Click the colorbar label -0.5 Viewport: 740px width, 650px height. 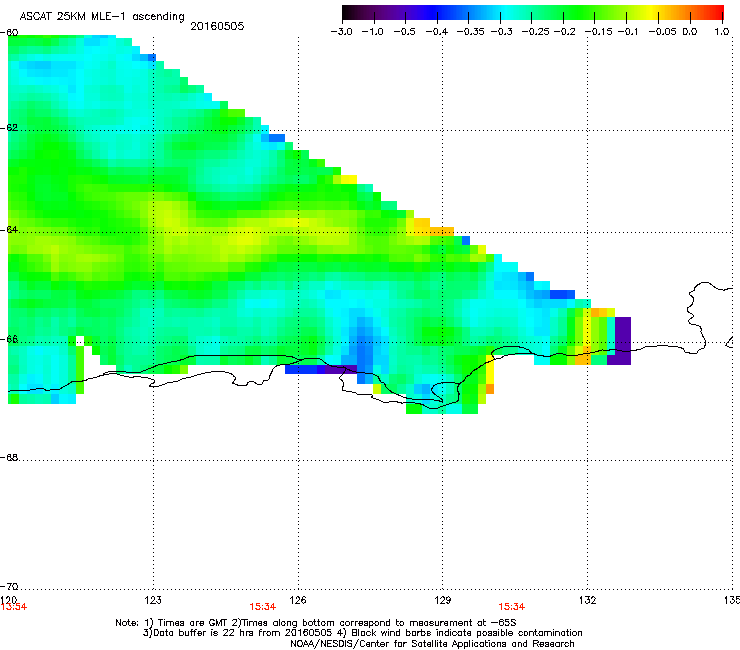(x=404, y=32)
